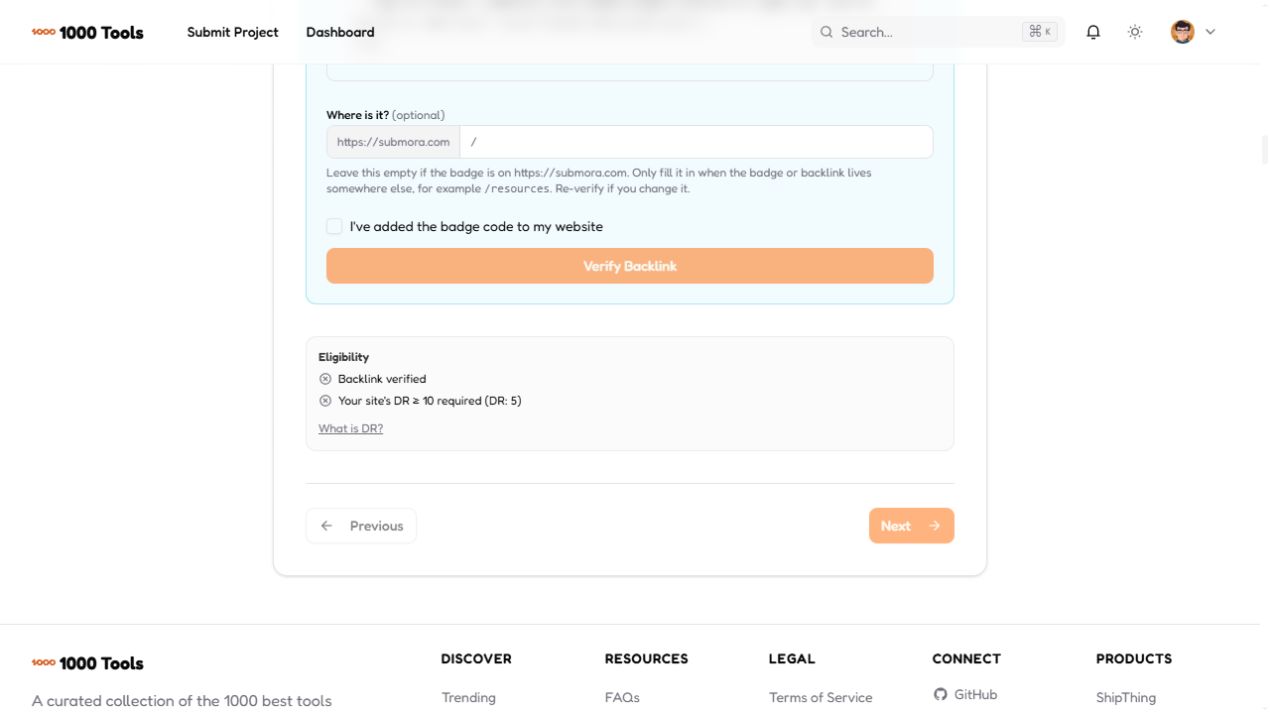Click the search magnifier icon
The image size is (1270, 714).
pyautogui.click(x=827, y=32)
